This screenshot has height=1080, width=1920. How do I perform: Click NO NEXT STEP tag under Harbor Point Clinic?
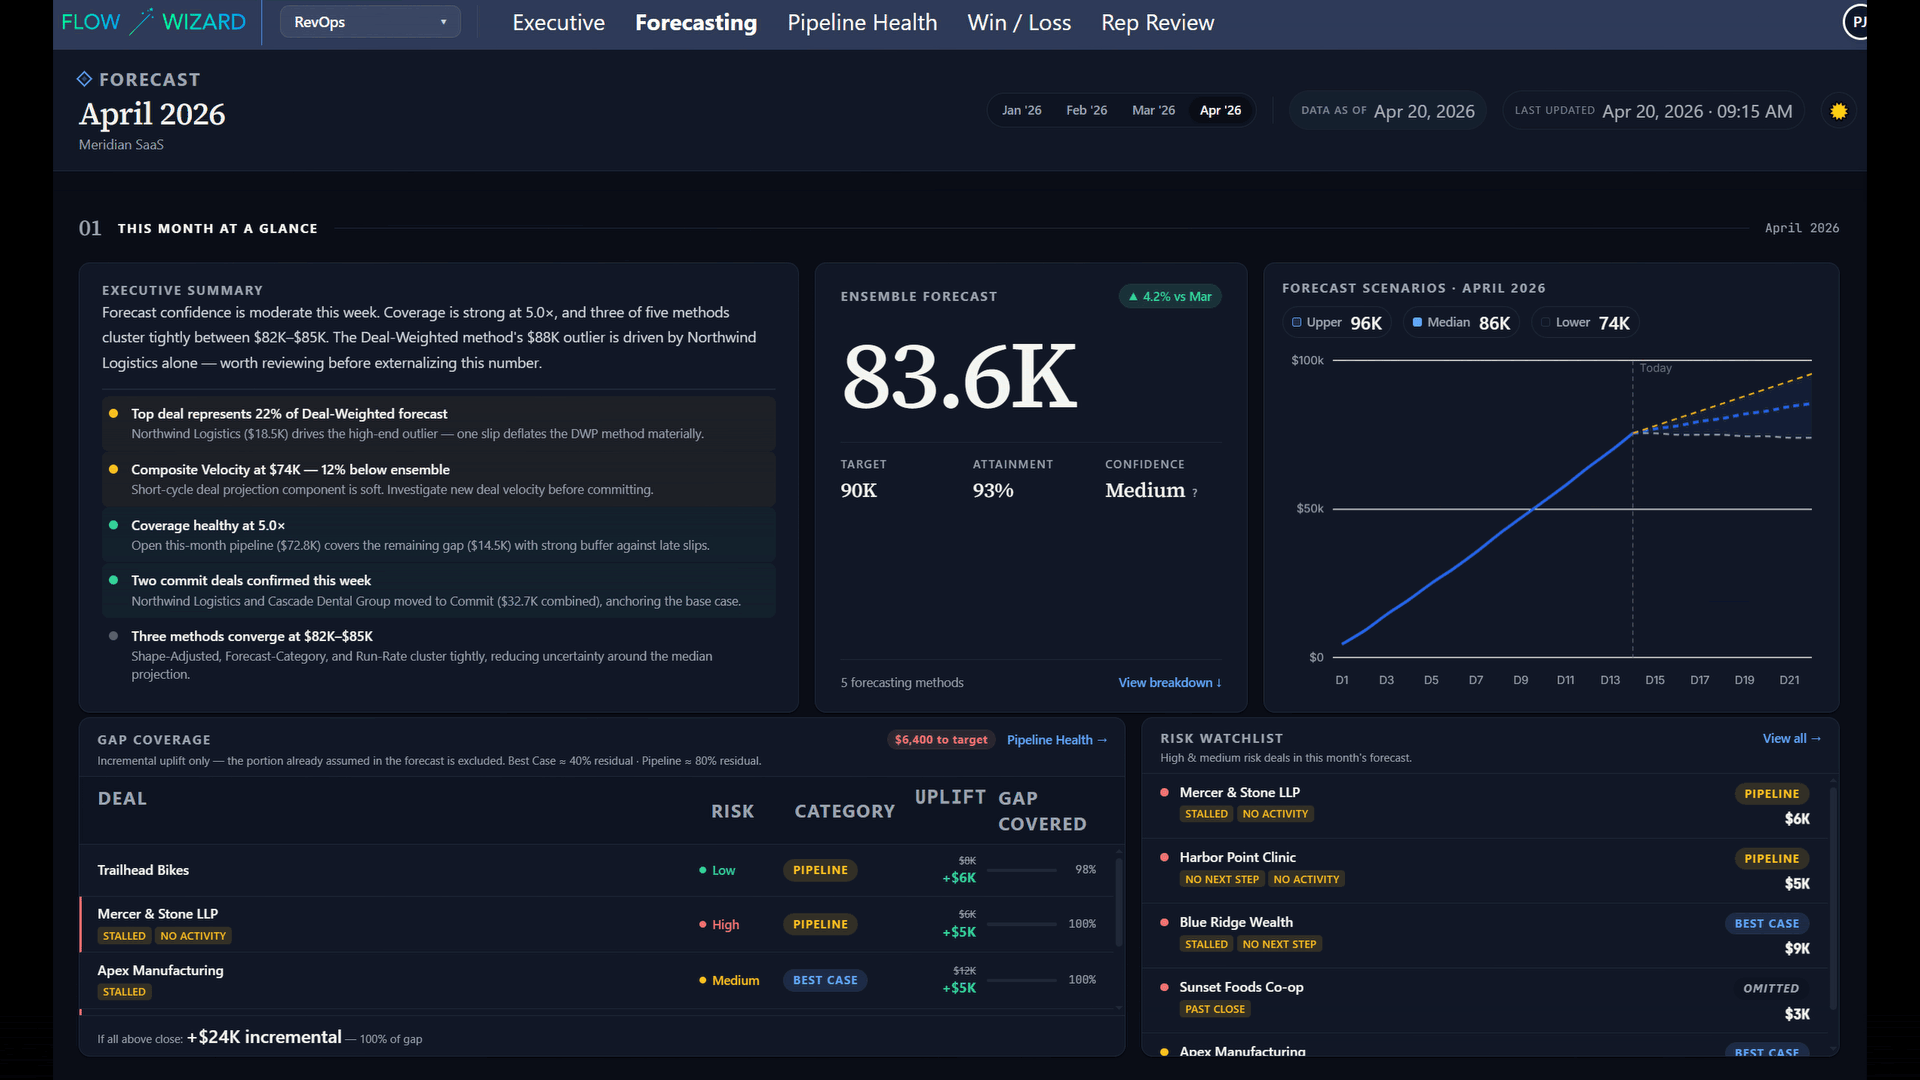(x=1221, y=879)
